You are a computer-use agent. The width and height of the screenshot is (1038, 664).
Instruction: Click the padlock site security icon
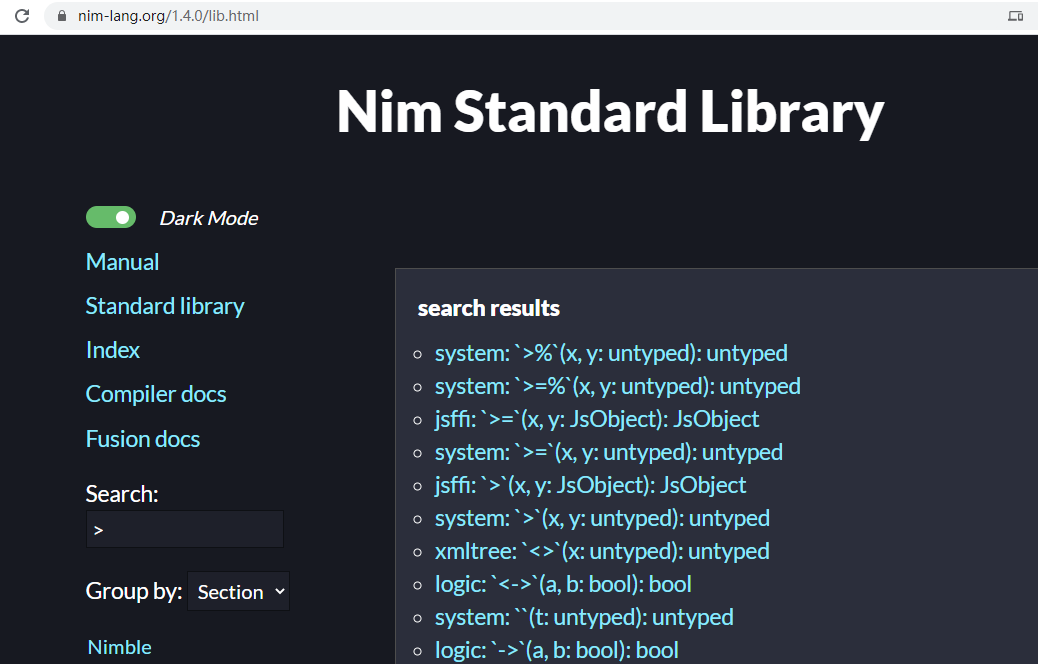coord(62,16)
